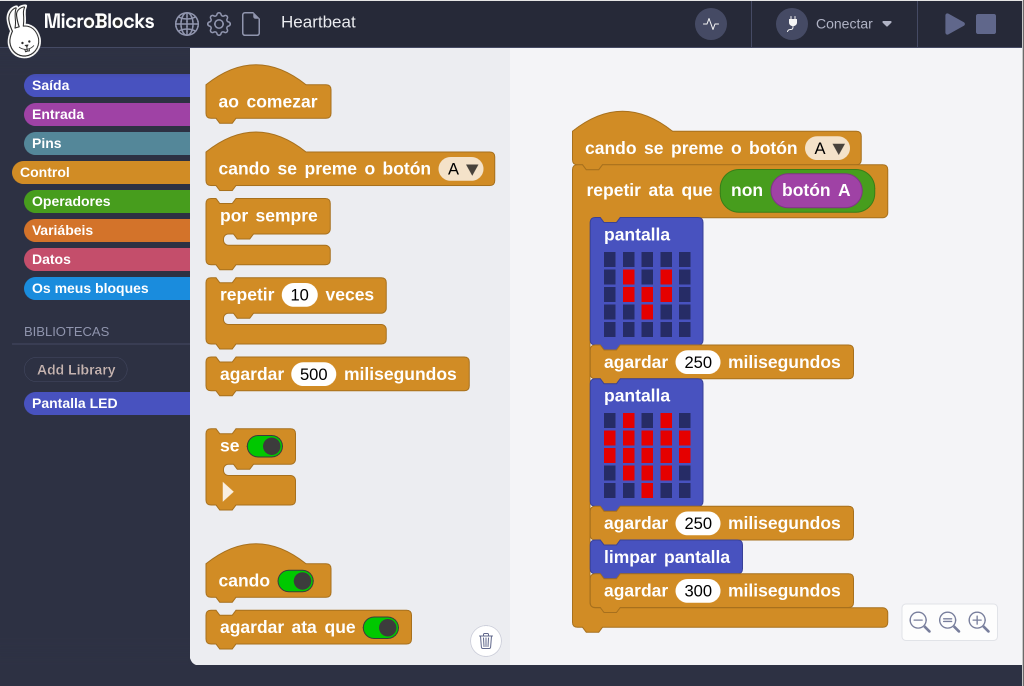
Task: Open button A dropdown in palette block
Action: 461,169
